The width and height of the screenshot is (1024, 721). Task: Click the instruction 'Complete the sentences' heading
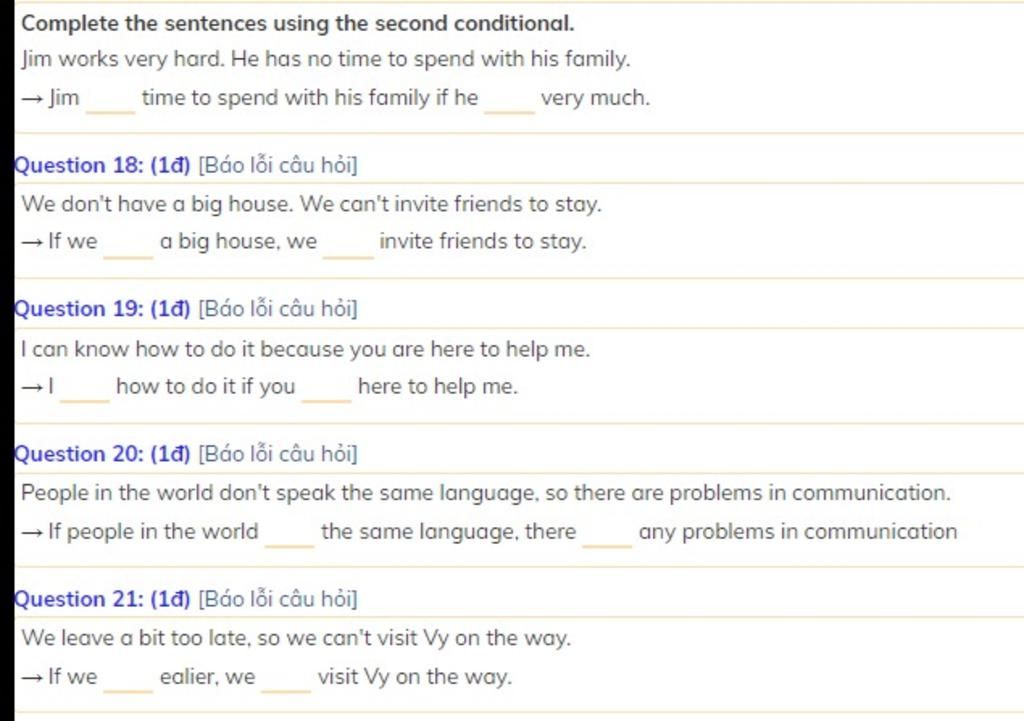point(298,24)
